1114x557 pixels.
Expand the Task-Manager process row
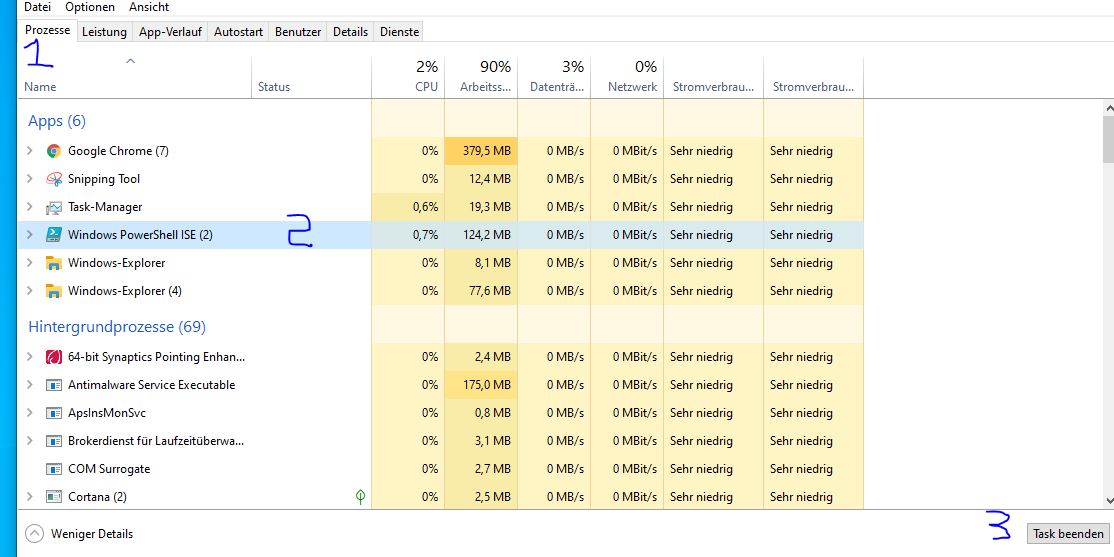pos(29,207)
